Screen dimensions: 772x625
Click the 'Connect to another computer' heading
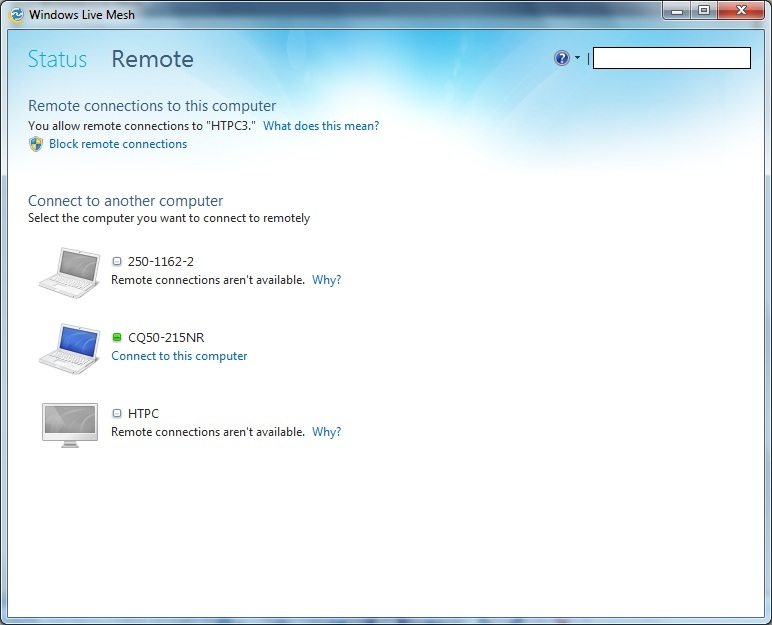click(126, 200)
